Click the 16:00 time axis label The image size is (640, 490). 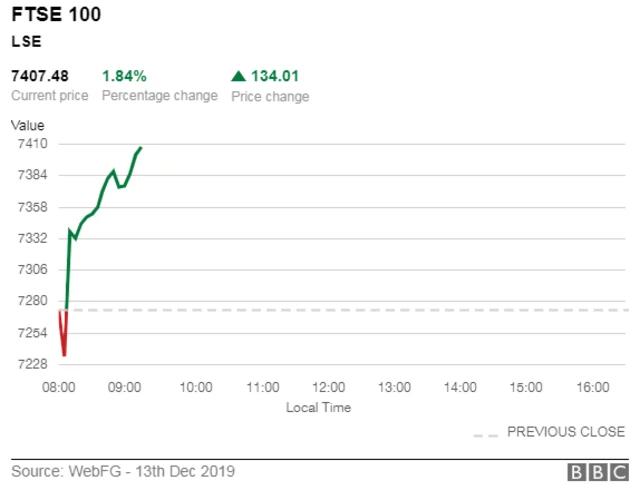click(593, 387)
